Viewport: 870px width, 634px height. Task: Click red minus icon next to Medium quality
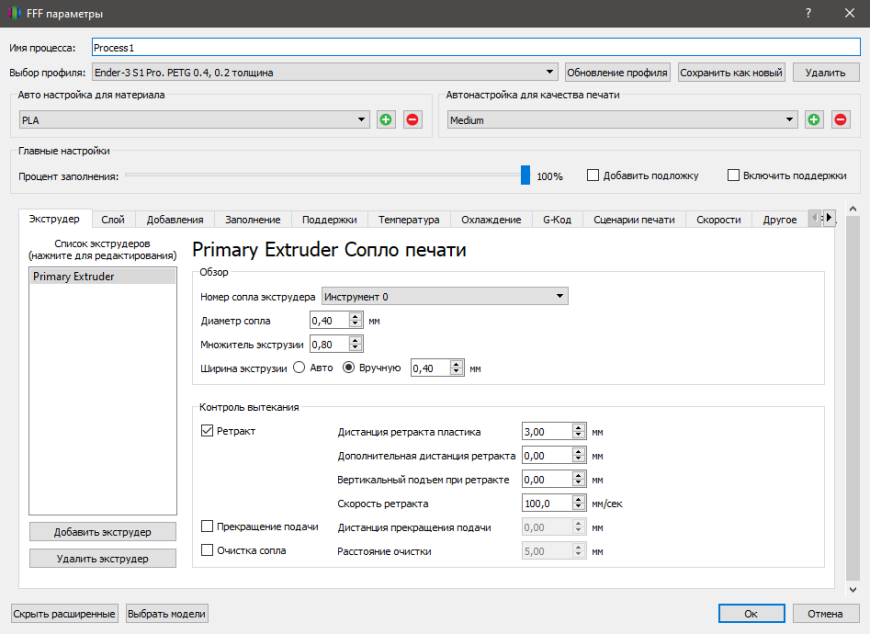click(x=840, y=120)
